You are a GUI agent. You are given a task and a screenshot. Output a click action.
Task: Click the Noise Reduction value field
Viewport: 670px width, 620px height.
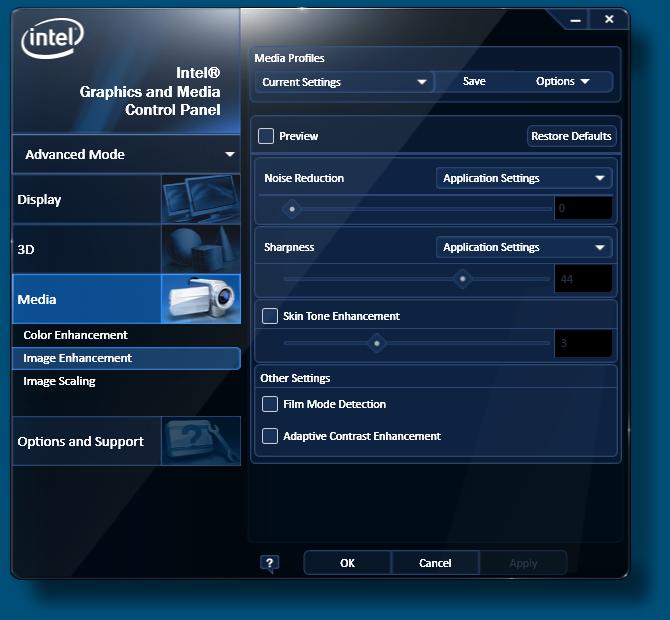click(x=583, y=209)
